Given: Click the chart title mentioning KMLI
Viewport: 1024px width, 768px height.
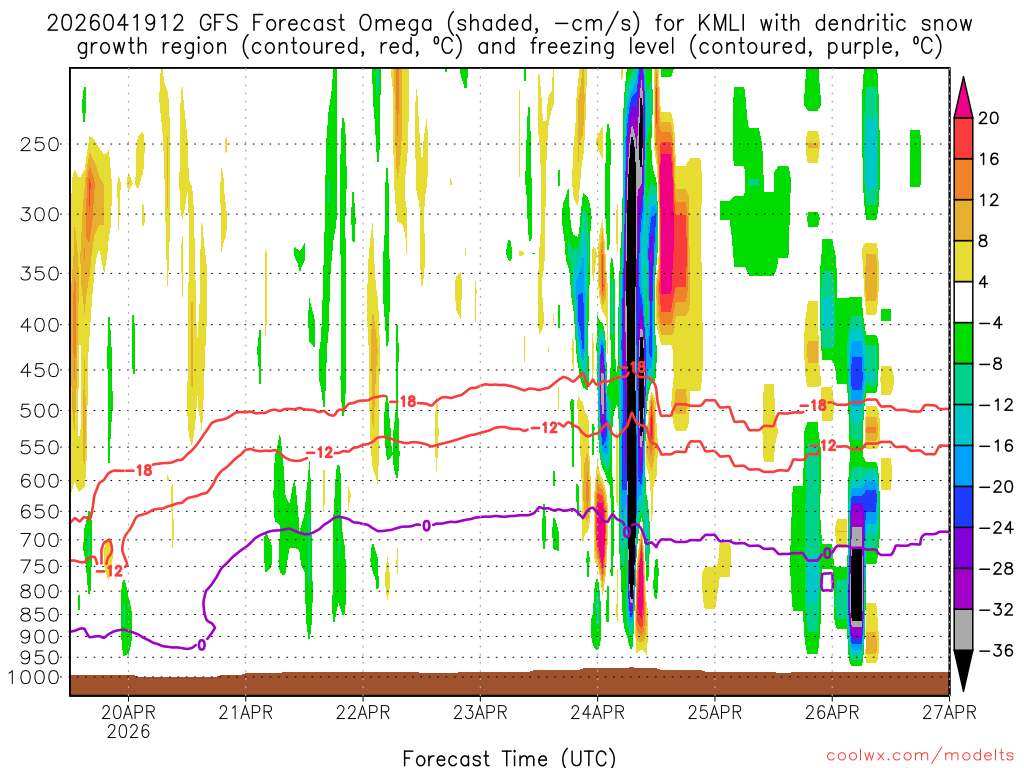Looking at the screenshot, I should 509,24.
